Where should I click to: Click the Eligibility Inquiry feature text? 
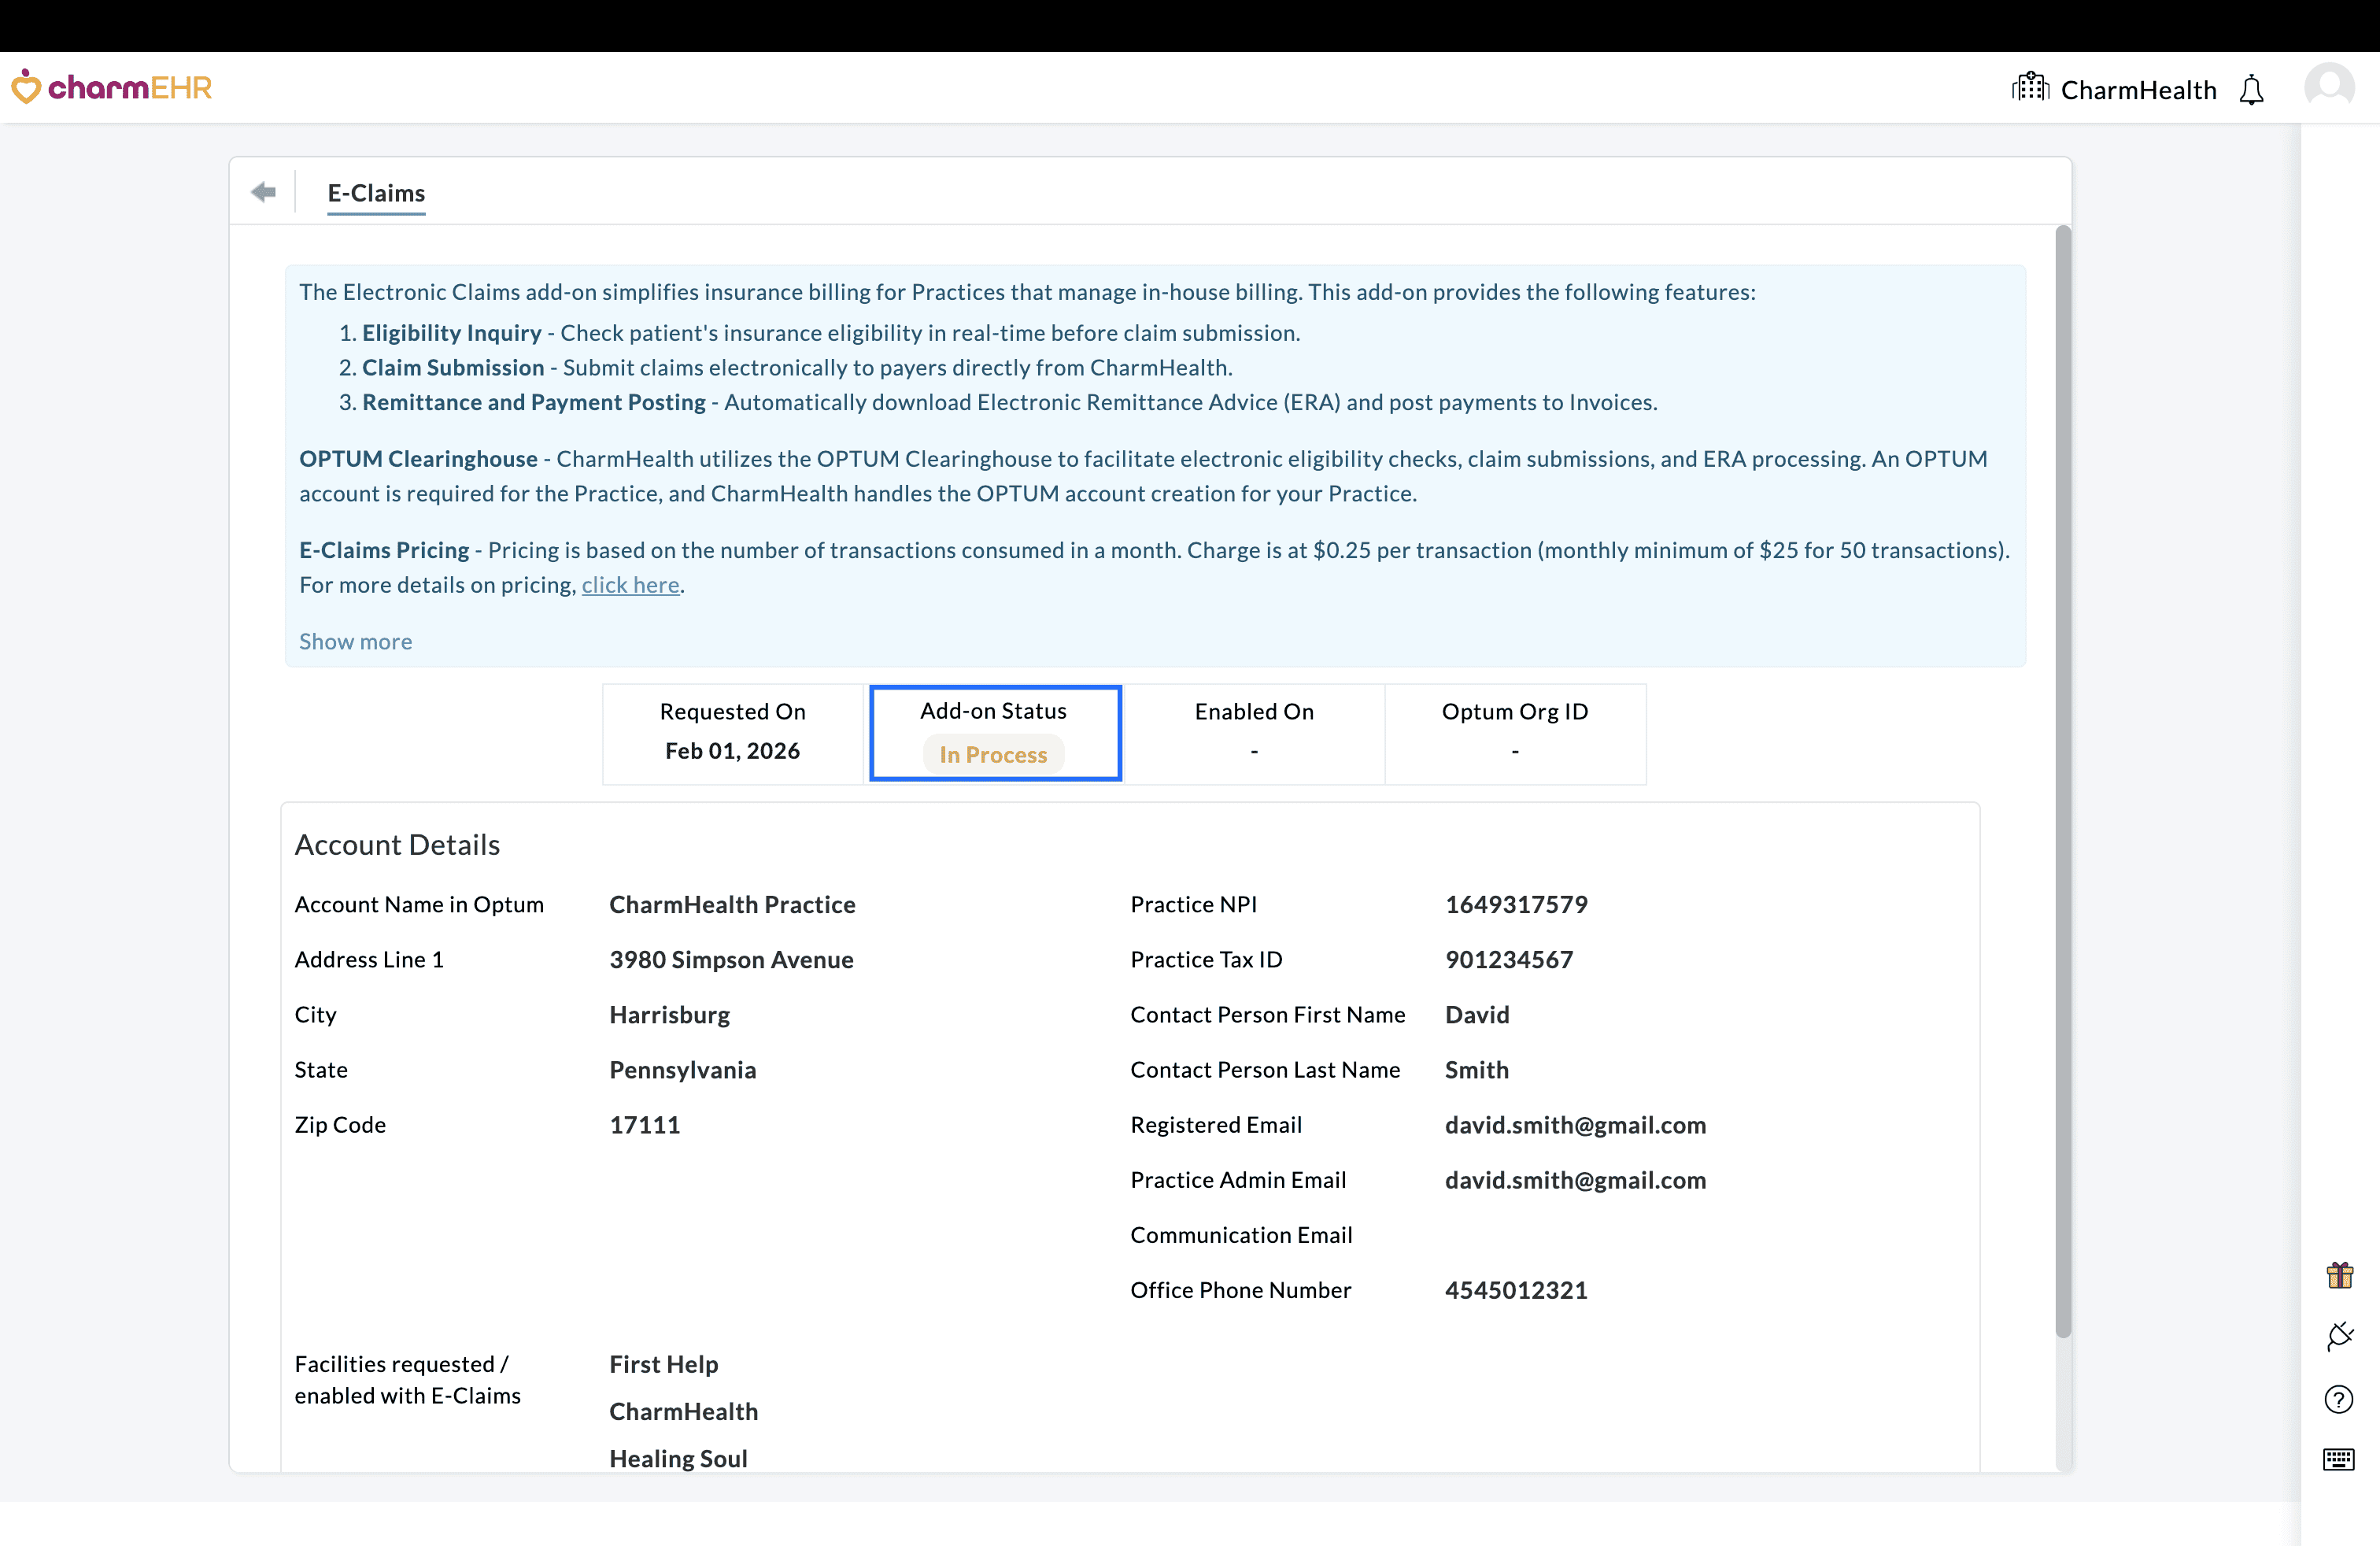[451, 333]
